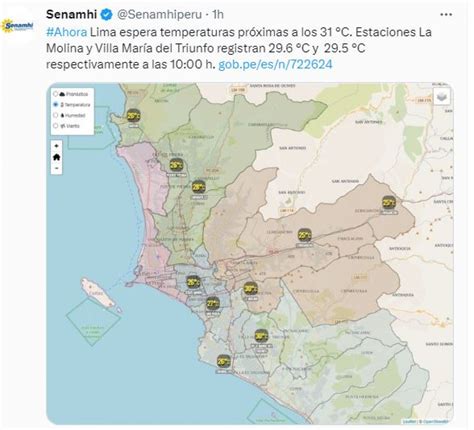This screenshot has height=430, width=474.
Task: Select the easternmost temperature station marker
Action: point(389,203)
